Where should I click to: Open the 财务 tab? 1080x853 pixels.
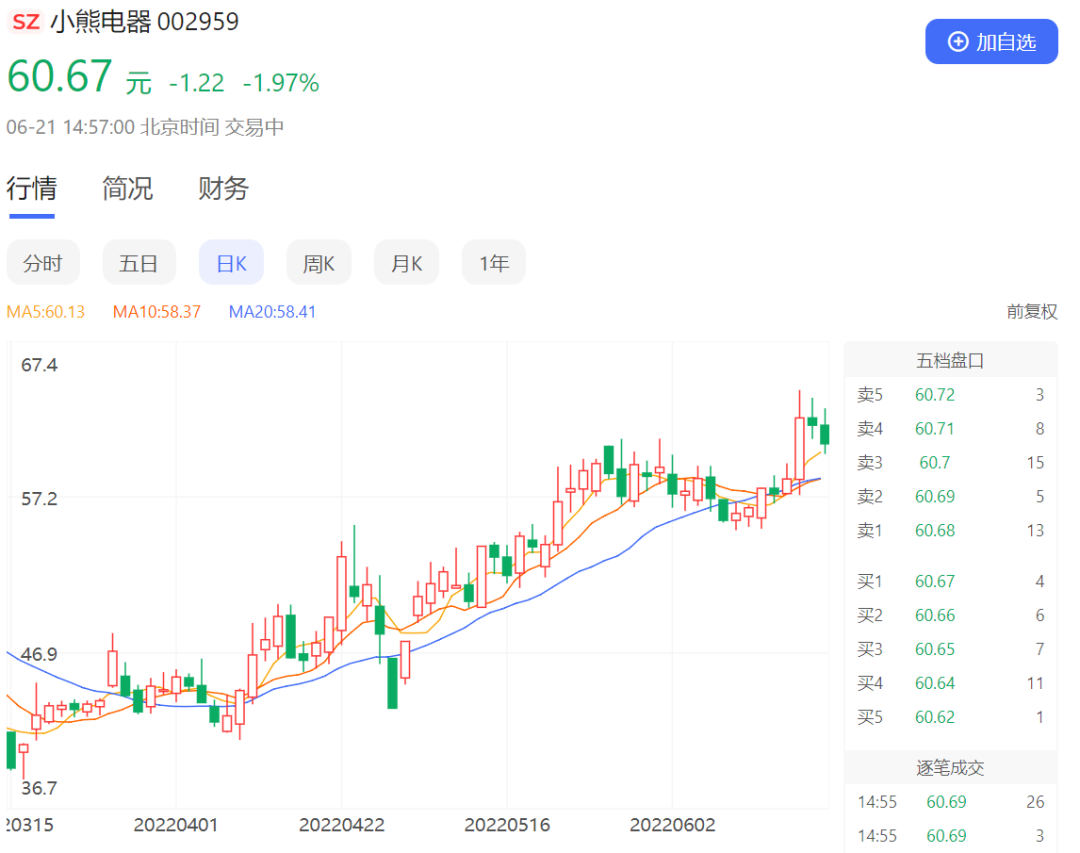(223, 188)
